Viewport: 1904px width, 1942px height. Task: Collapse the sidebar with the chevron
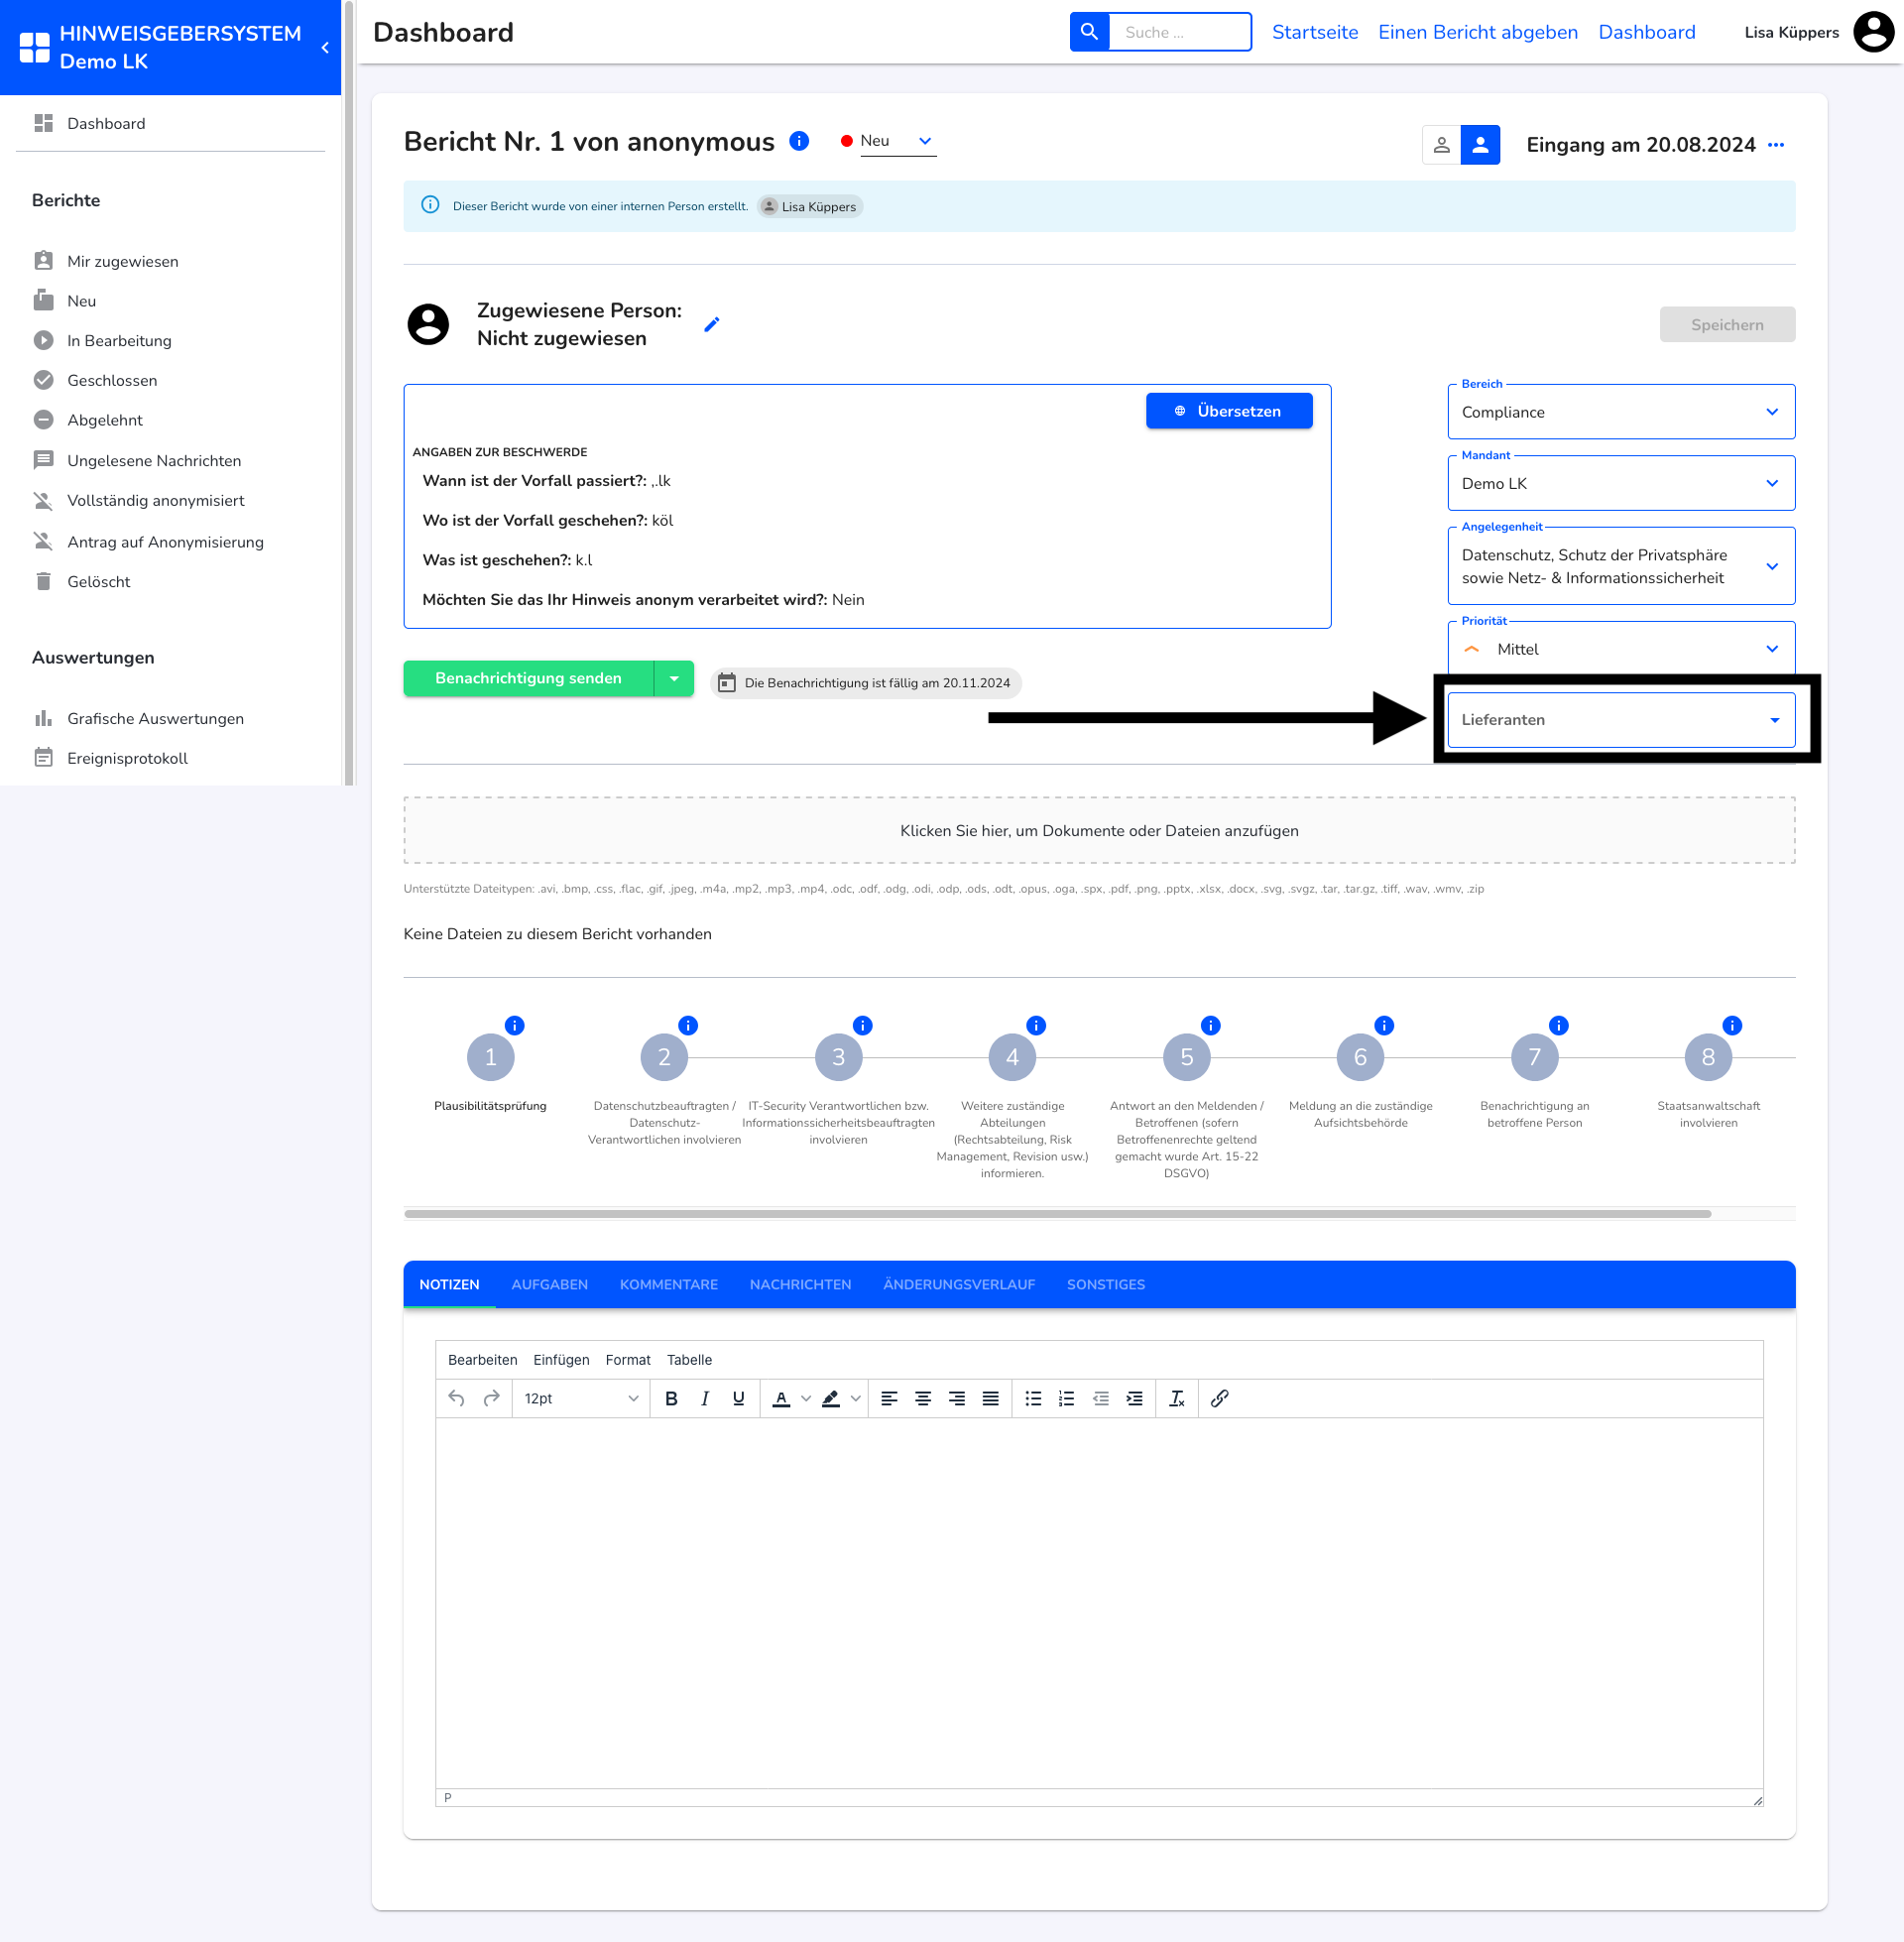click(x=325, y=47)
